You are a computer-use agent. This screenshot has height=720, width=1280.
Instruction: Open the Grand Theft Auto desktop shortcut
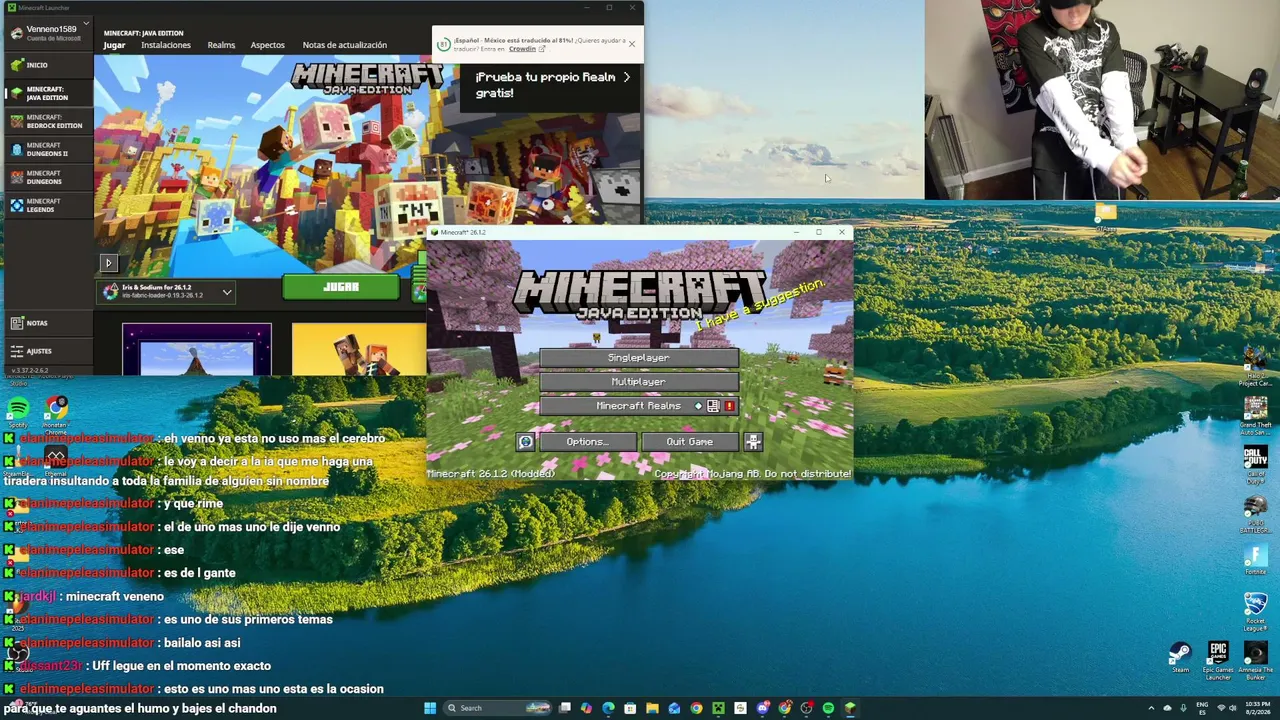point(1255,416)
